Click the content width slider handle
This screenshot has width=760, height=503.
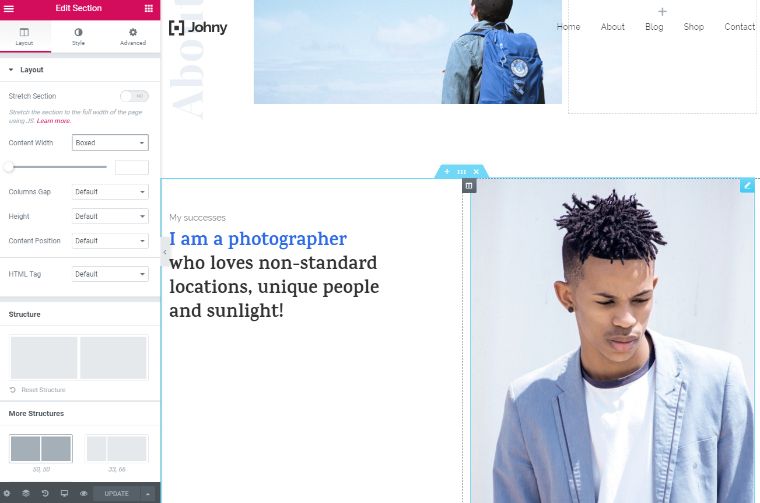pyautogui.click(x=9, y=167)
